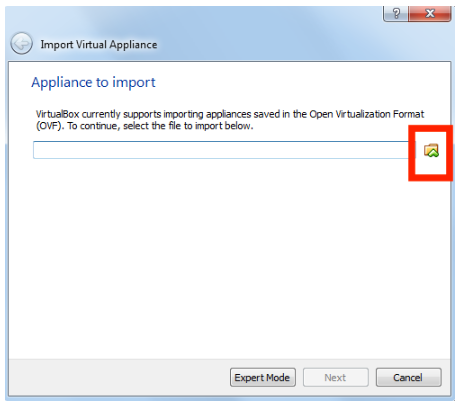The height and width of the screenshot is (406, 462).
Task: Exit using the red X in the title bar
Action: tap(430, 14)
